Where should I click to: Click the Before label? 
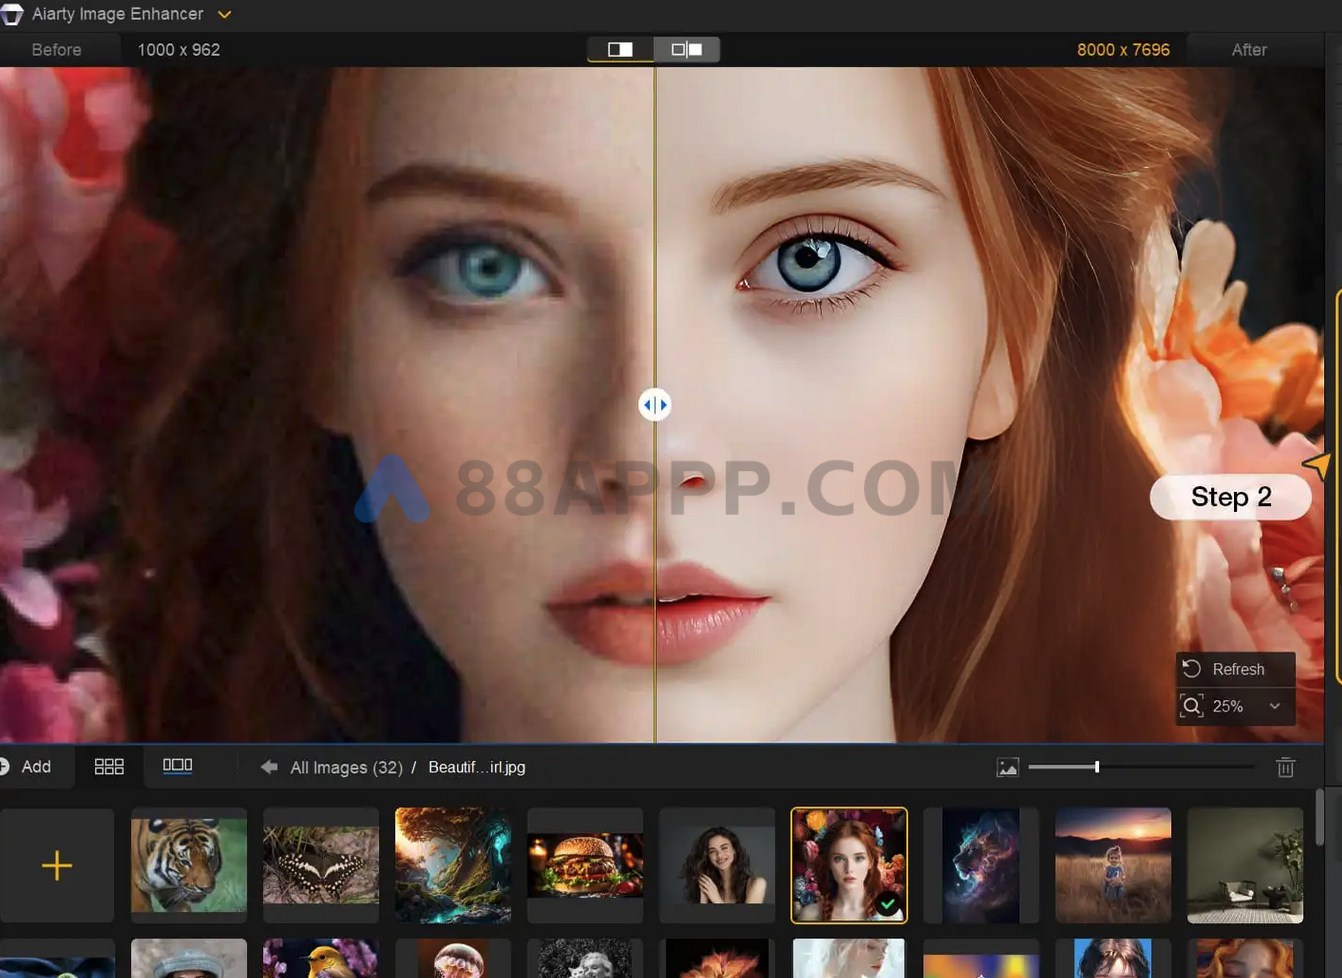tap(56, 50)
